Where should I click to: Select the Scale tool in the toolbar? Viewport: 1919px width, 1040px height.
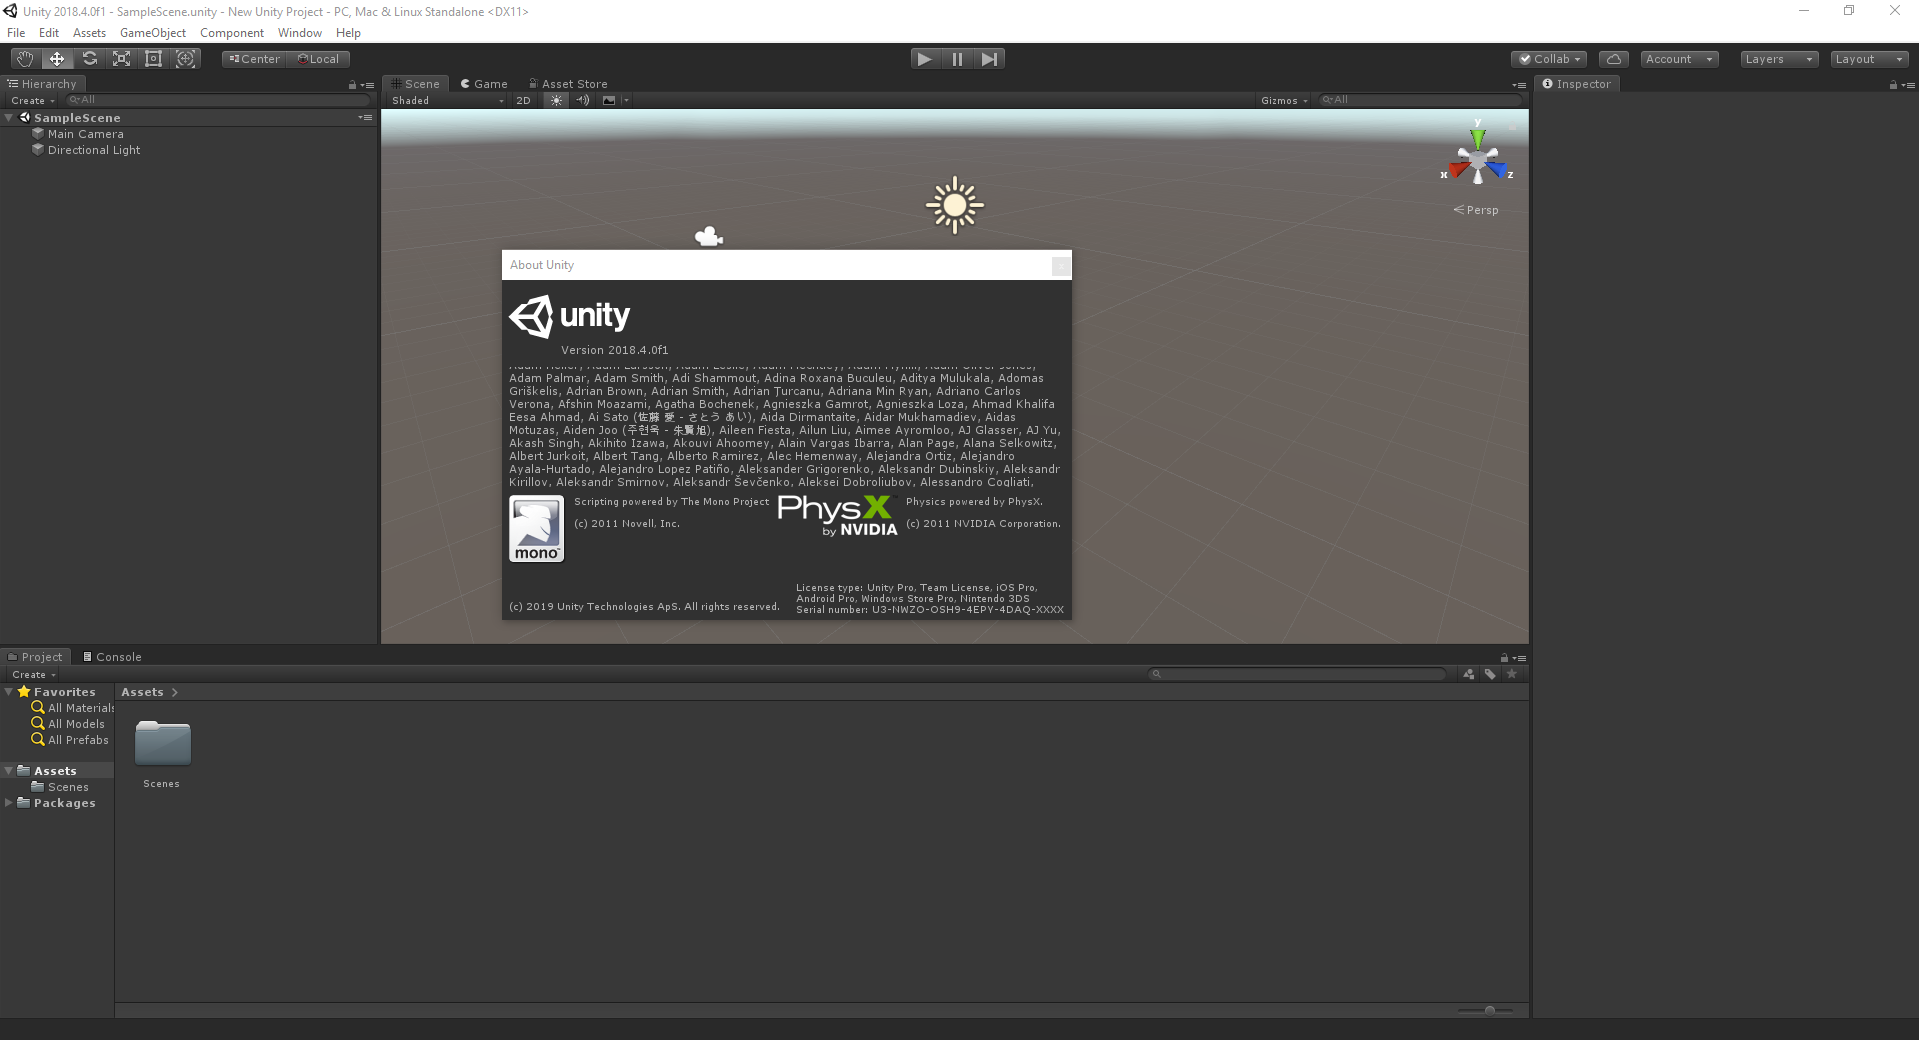point(121,59)
